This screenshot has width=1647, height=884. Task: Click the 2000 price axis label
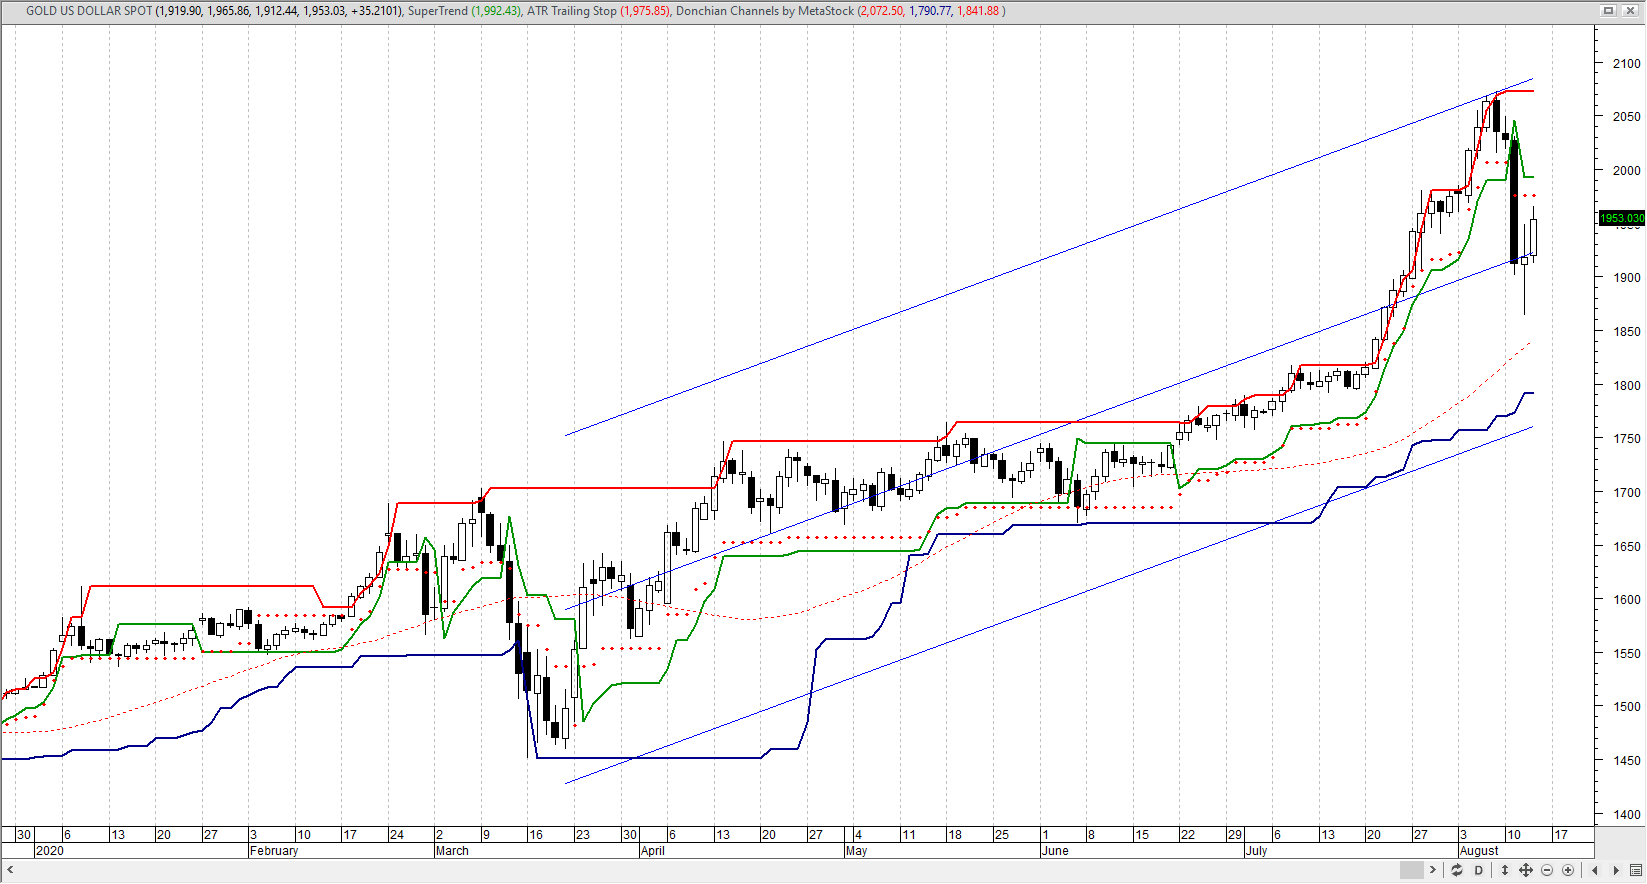click(1627, 171)
